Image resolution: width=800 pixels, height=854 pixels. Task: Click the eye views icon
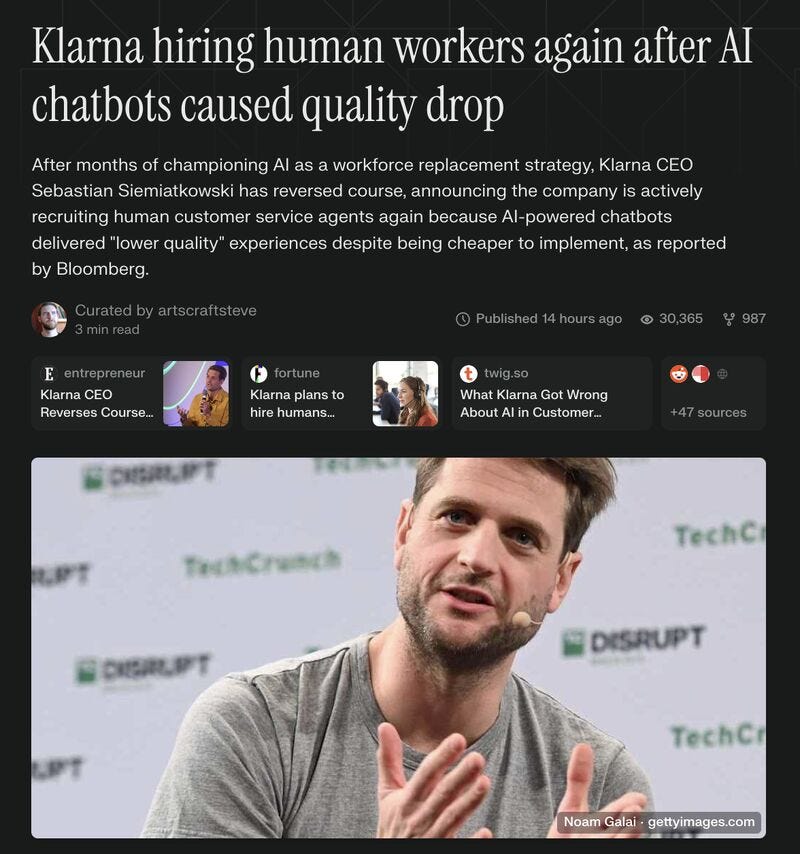tap(646, 319)
